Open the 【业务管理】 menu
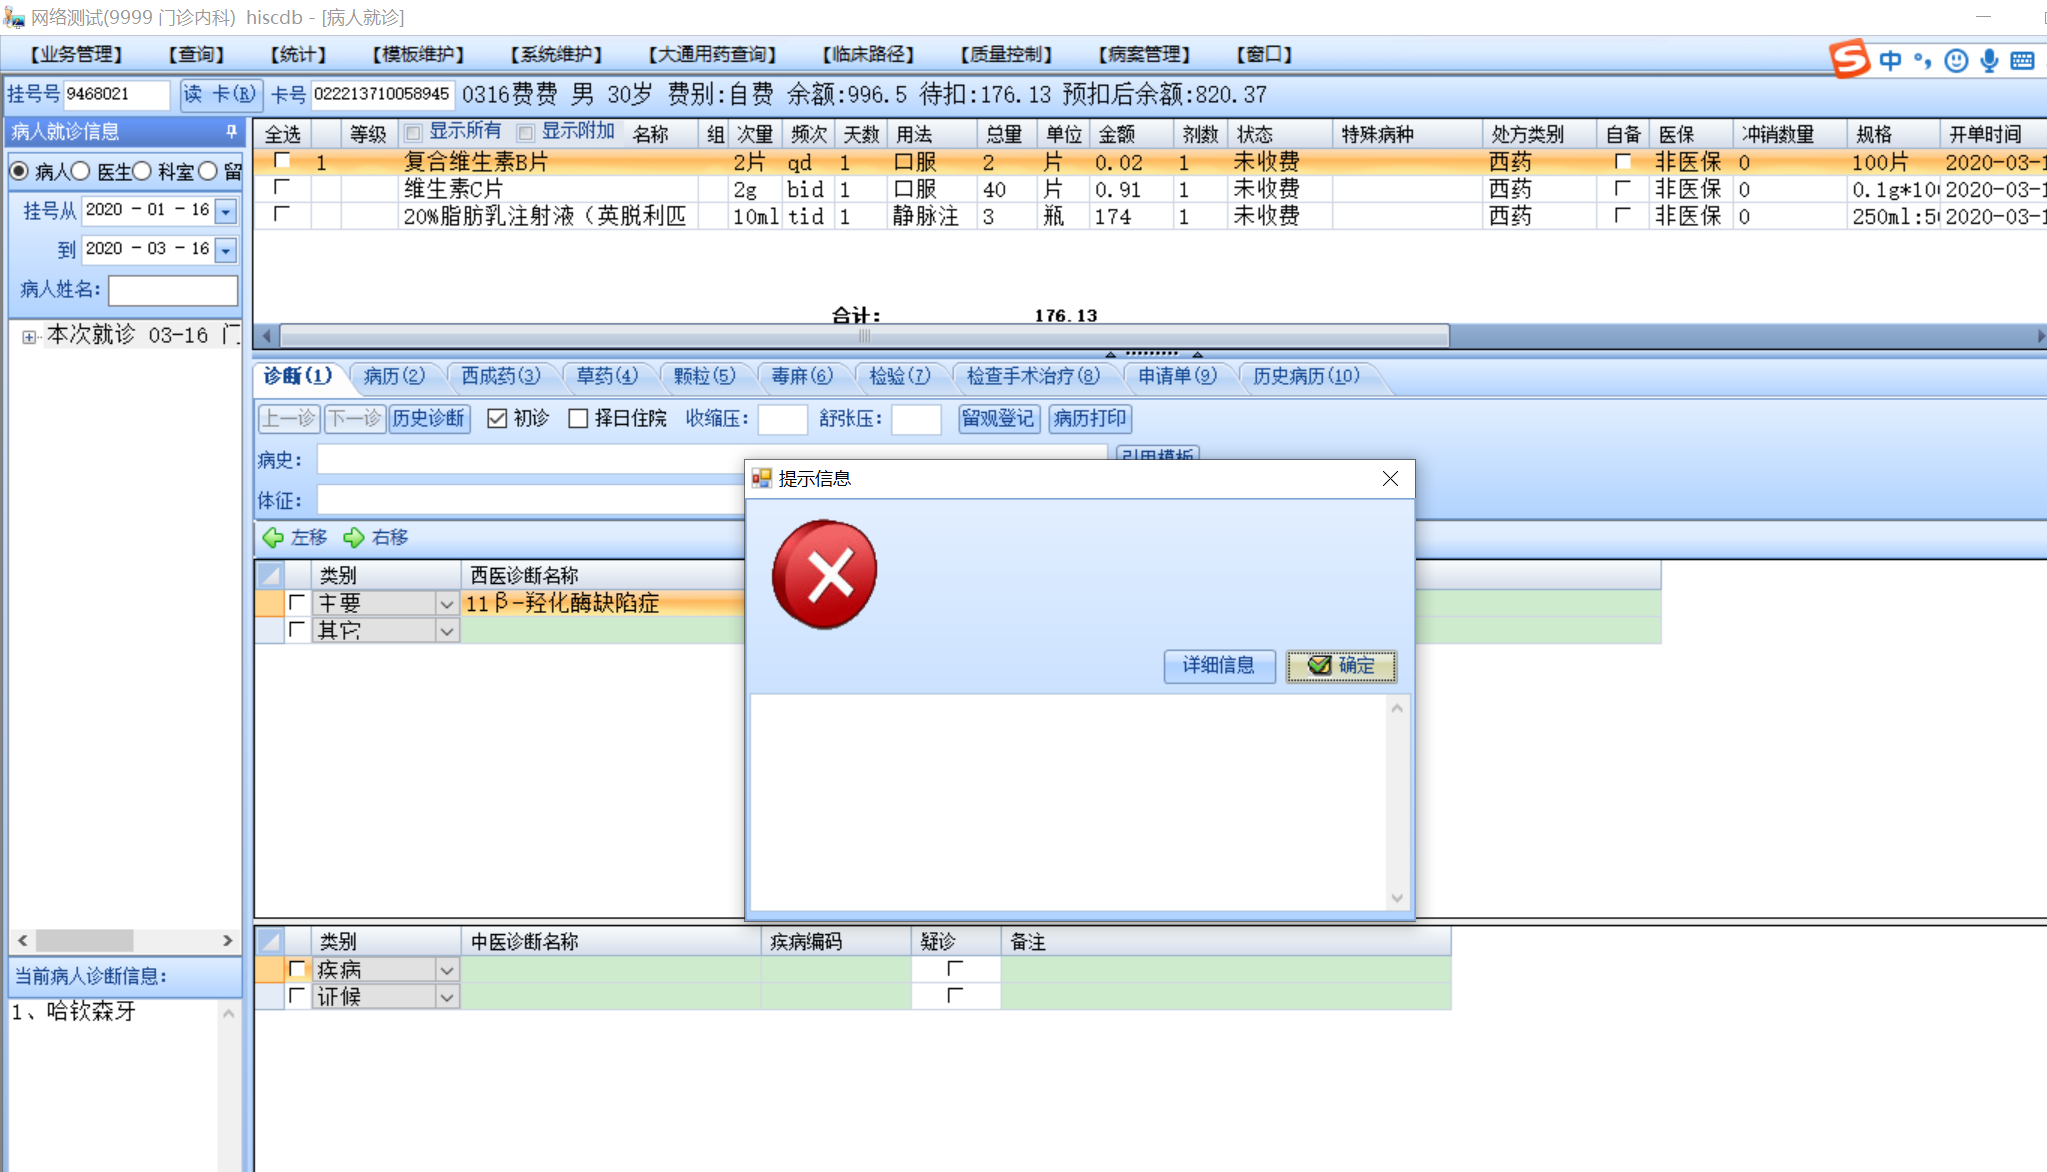This screenshot has width=2047, height=1172. (x=76, y=54)
